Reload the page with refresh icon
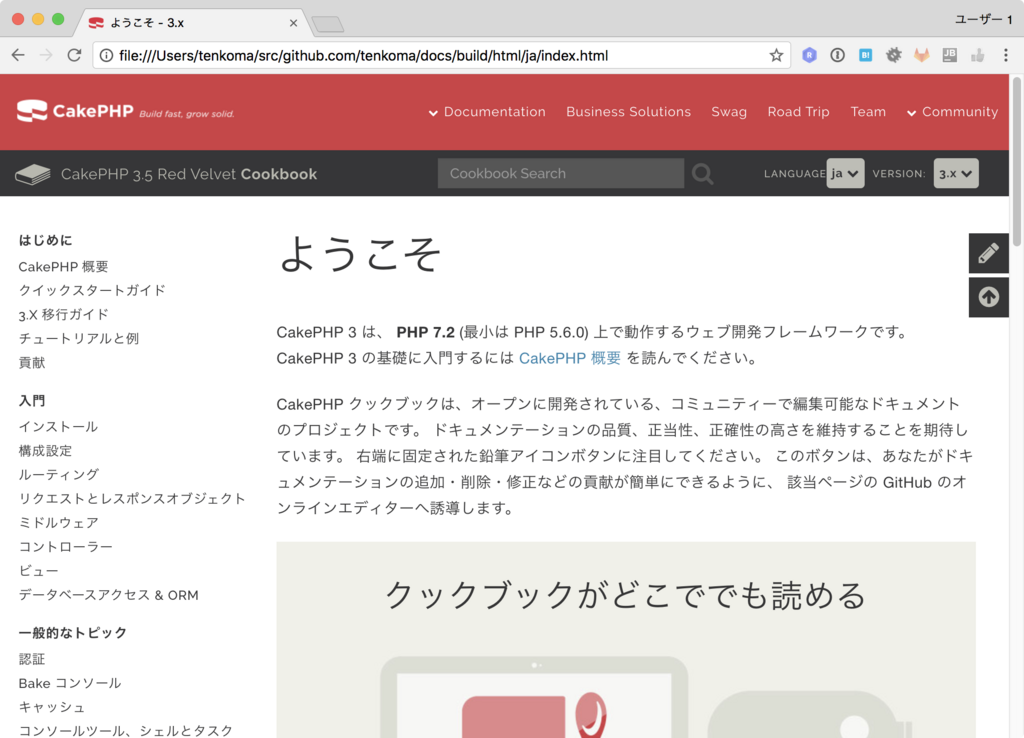Image resolution: width=1024 pixels, height=738 pixels. coord(74,56)
